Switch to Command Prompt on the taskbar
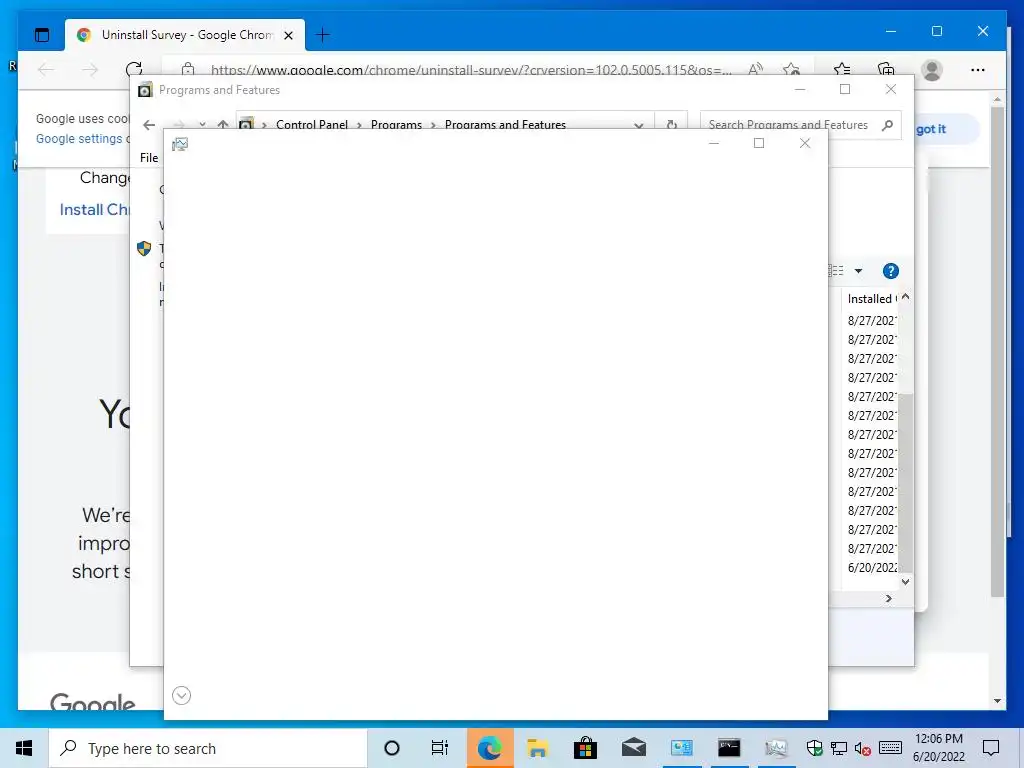Image resolution: width=1024 pixels, height=768 pixels. pos(729,748)
